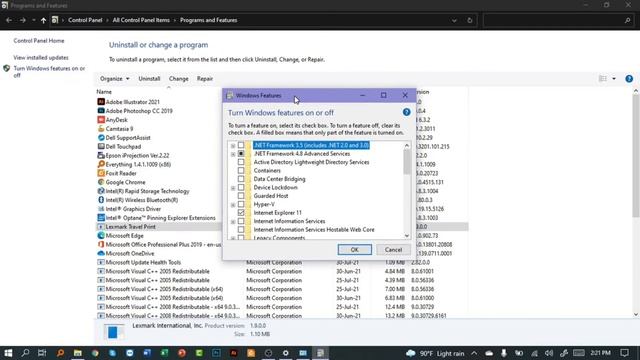Screen dimensions: 640x360
Task: Click taskbar clock showing 2:21 PM
Action: (x=600, y=353)
